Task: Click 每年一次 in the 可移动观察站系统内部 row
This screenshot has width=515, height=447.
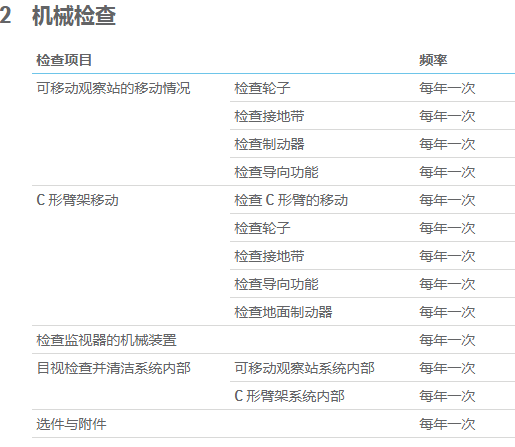Action: (447, 368)
